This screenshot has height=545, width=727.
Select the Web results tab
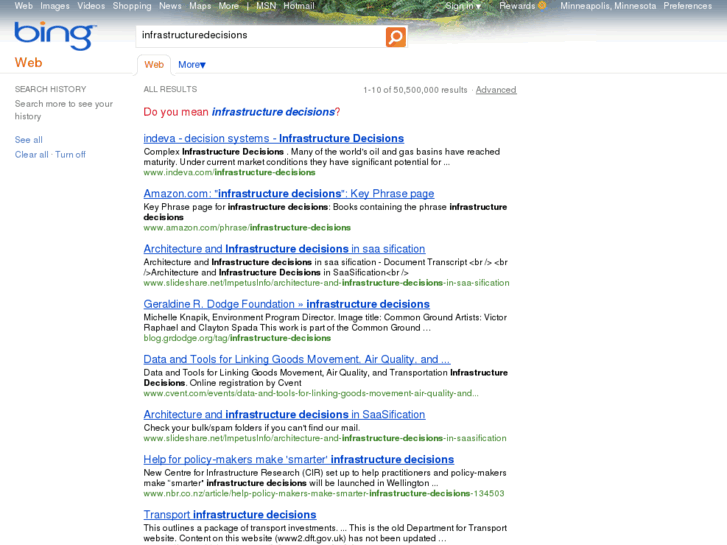154,64
